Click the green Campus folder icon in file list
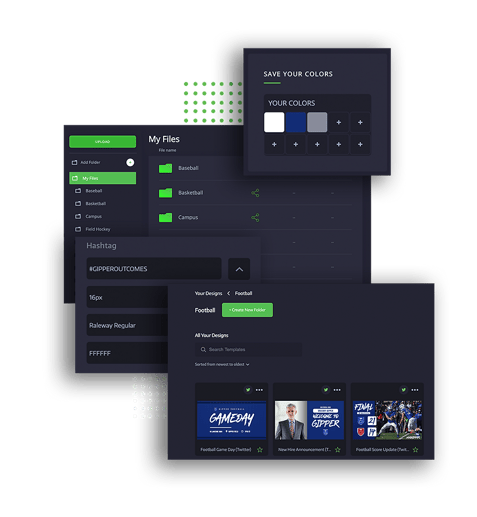477x517 pixels. coord(165,217)
